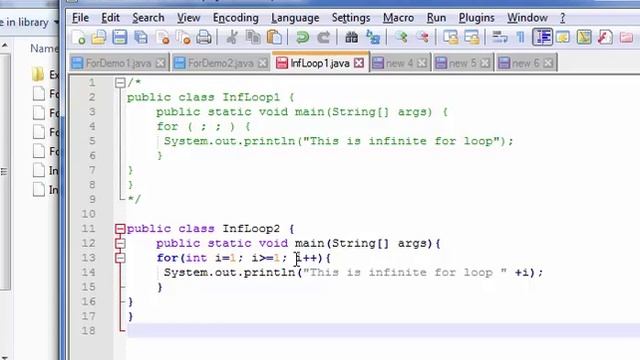Click the Copy toolbar icon
The image size is (640, 360).
tap(253, 38)
